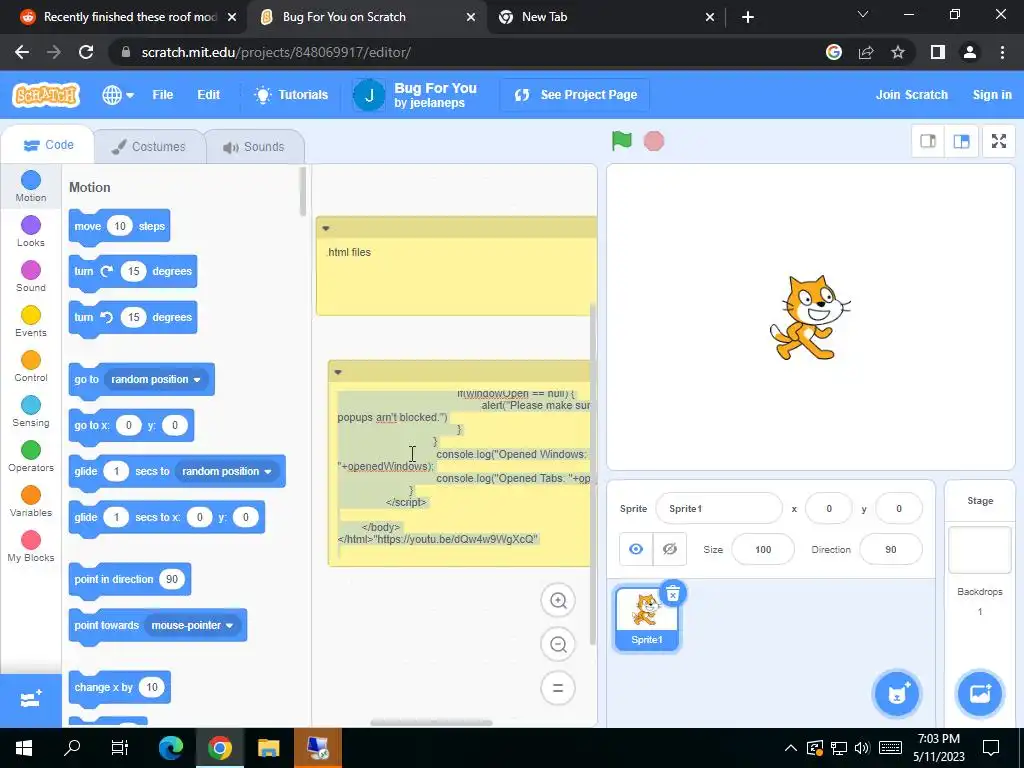This screenshot has width=1024, height=768.
Task: Select the Code tab
Action: [48, 145]
